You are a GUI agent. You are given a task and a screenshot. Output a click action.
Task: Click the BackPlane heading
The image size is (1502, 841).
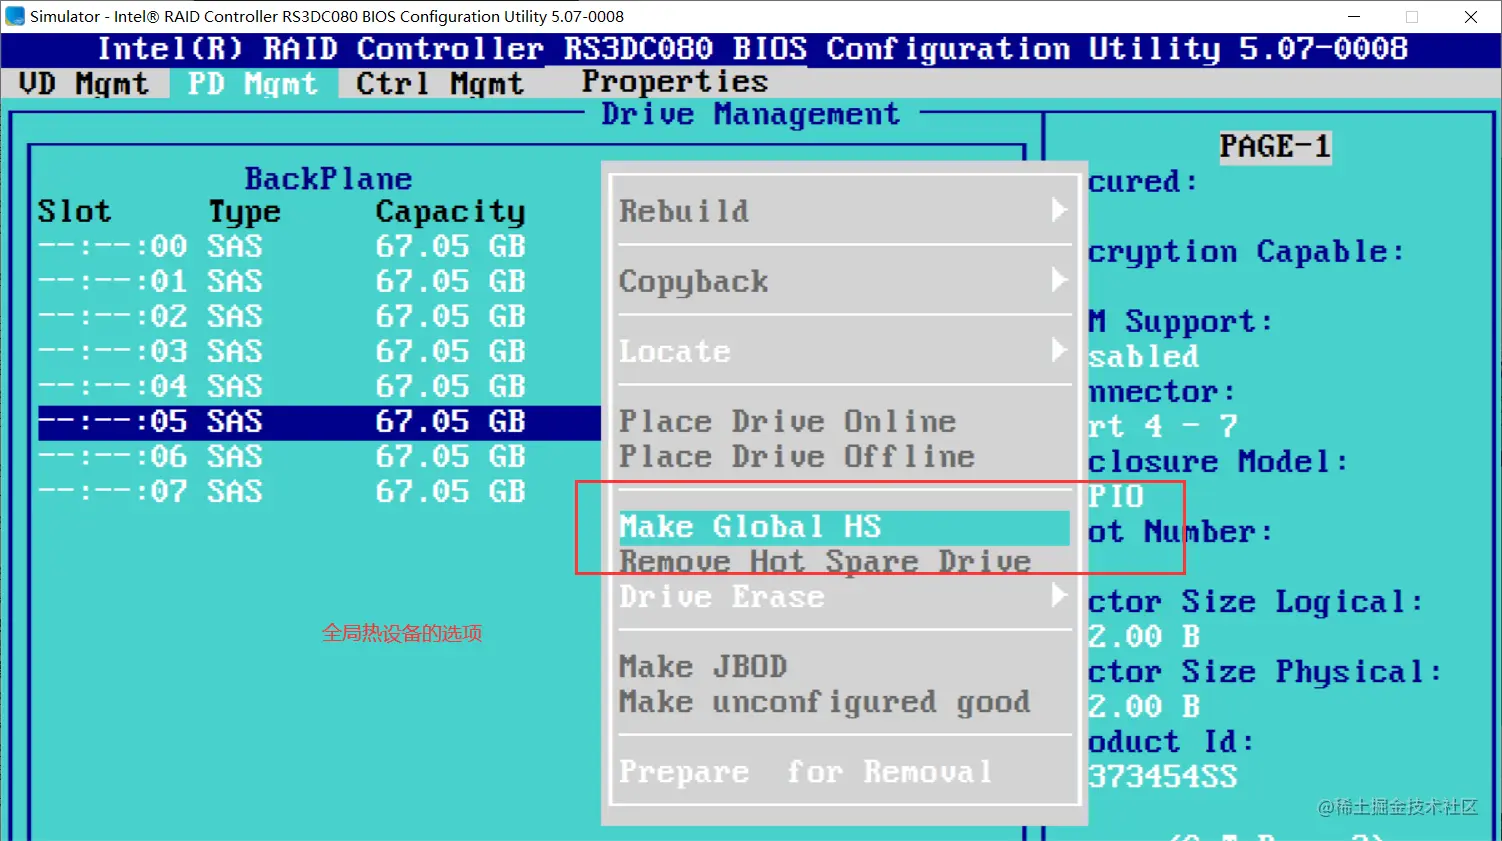328,179
